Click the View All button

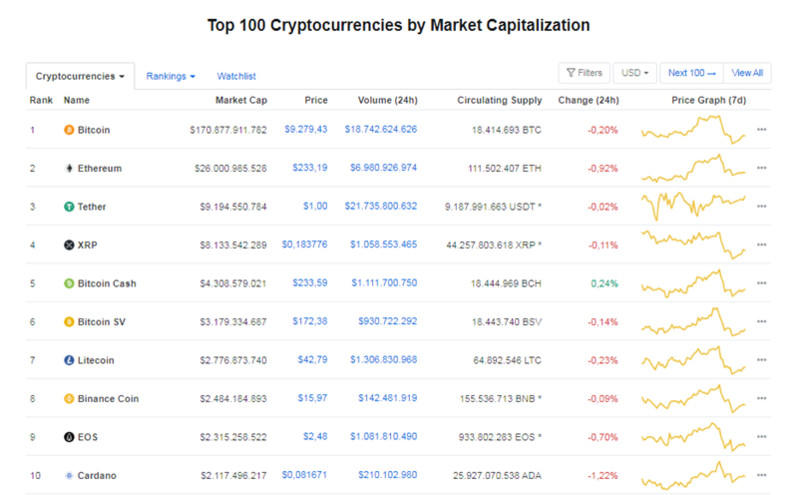(x=747, y=73)
